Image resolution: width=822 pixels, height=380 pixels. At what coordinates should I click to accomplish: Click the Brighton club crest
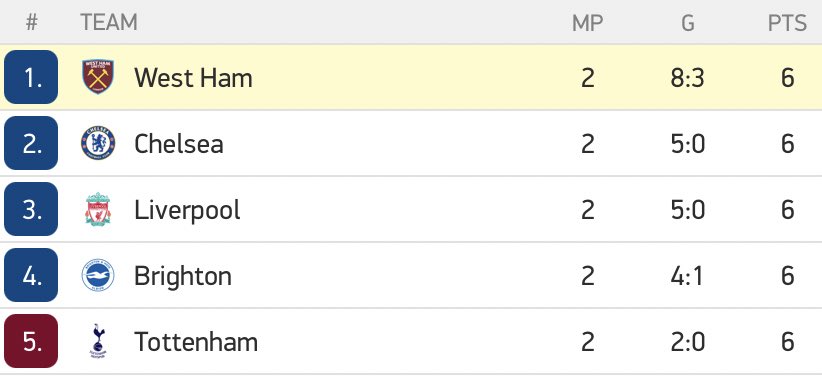[x=98, y=275]
